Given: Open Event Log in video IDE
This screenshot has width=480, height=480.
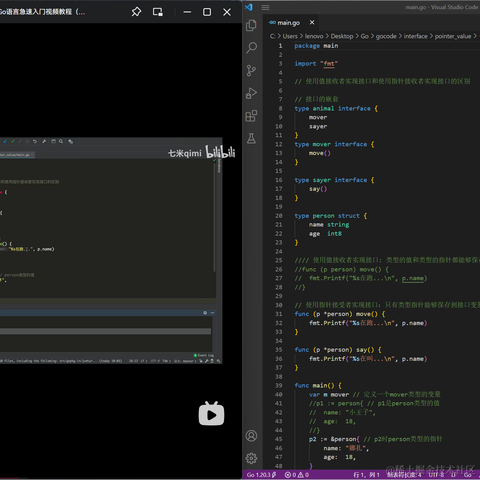Looking at the screenshot, I should (x=204, y=355).
